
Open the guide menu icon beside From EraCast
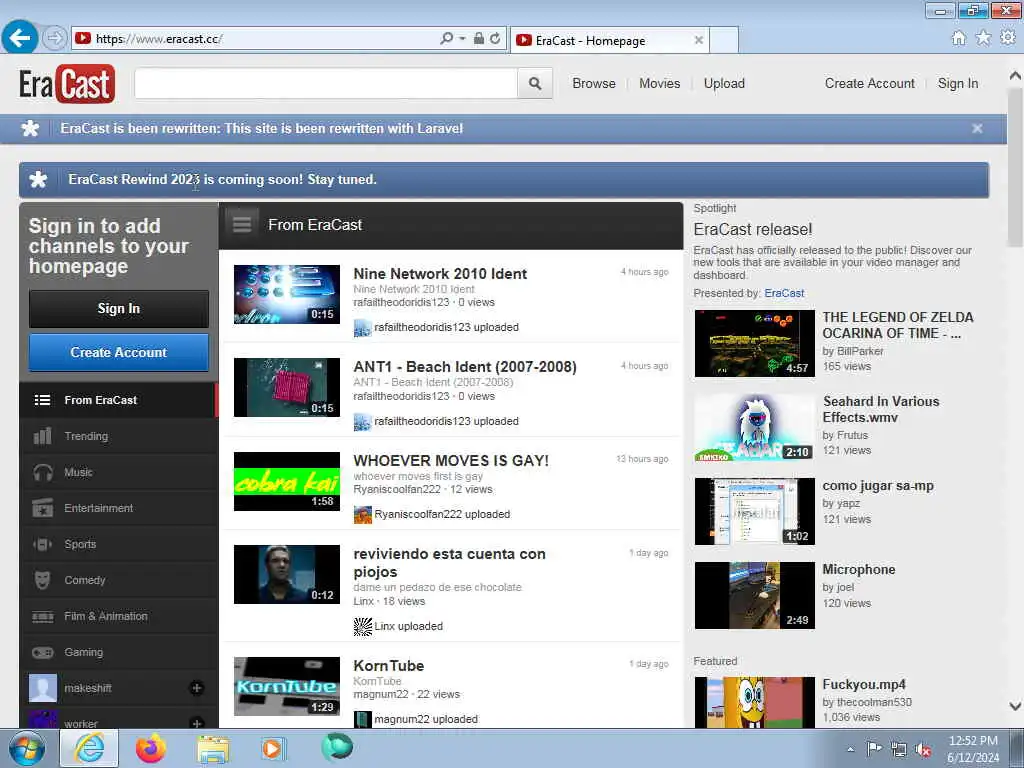pos(242,225)
